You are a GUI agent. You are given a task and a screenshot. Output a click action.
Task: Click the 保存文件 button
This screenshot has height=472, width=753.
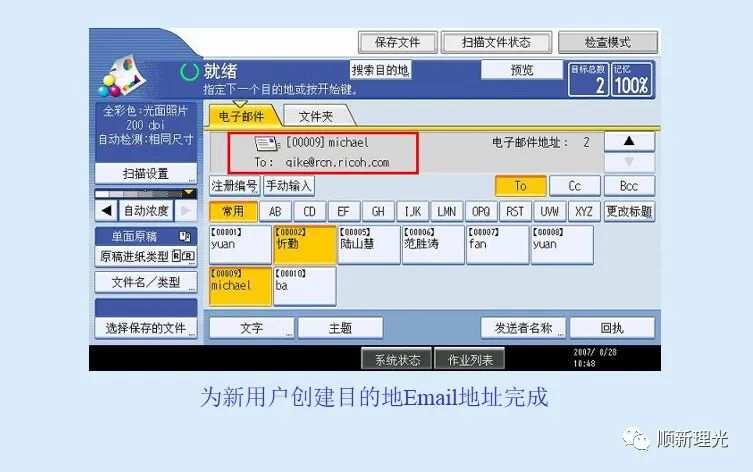398,42
